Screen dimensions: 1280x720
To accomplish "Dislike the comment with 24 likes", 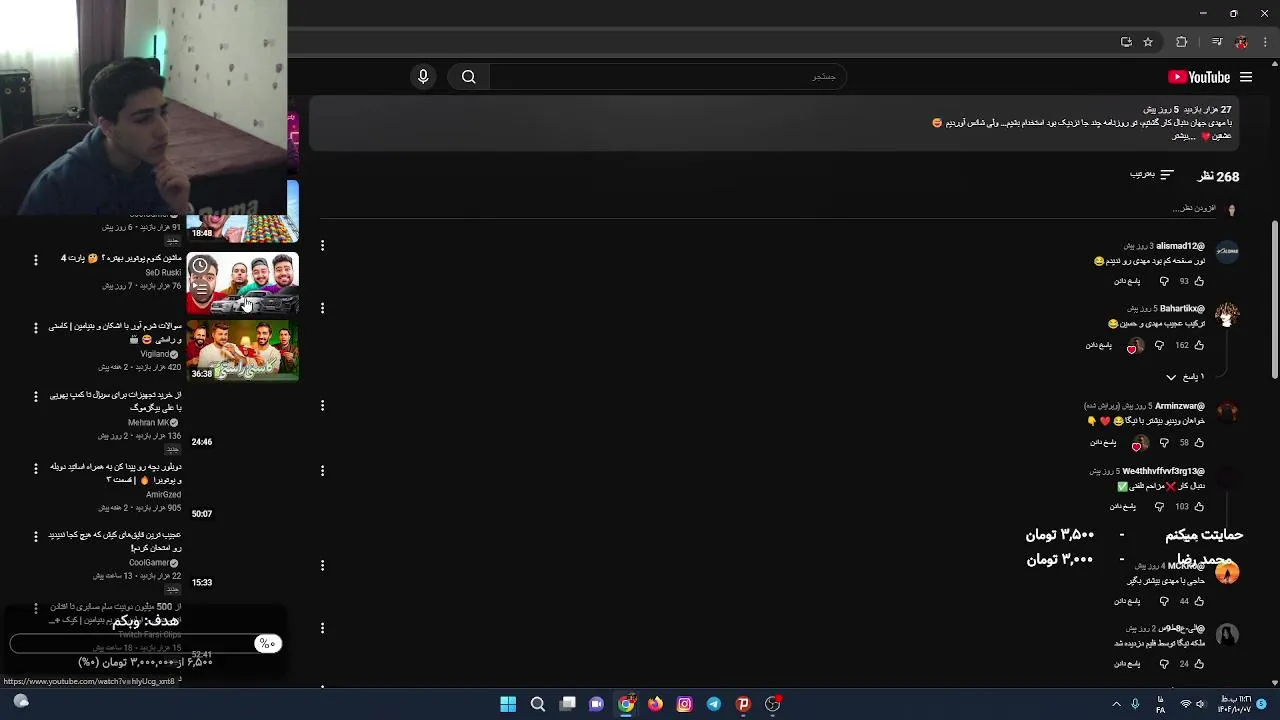I will tap(1164, 663).
